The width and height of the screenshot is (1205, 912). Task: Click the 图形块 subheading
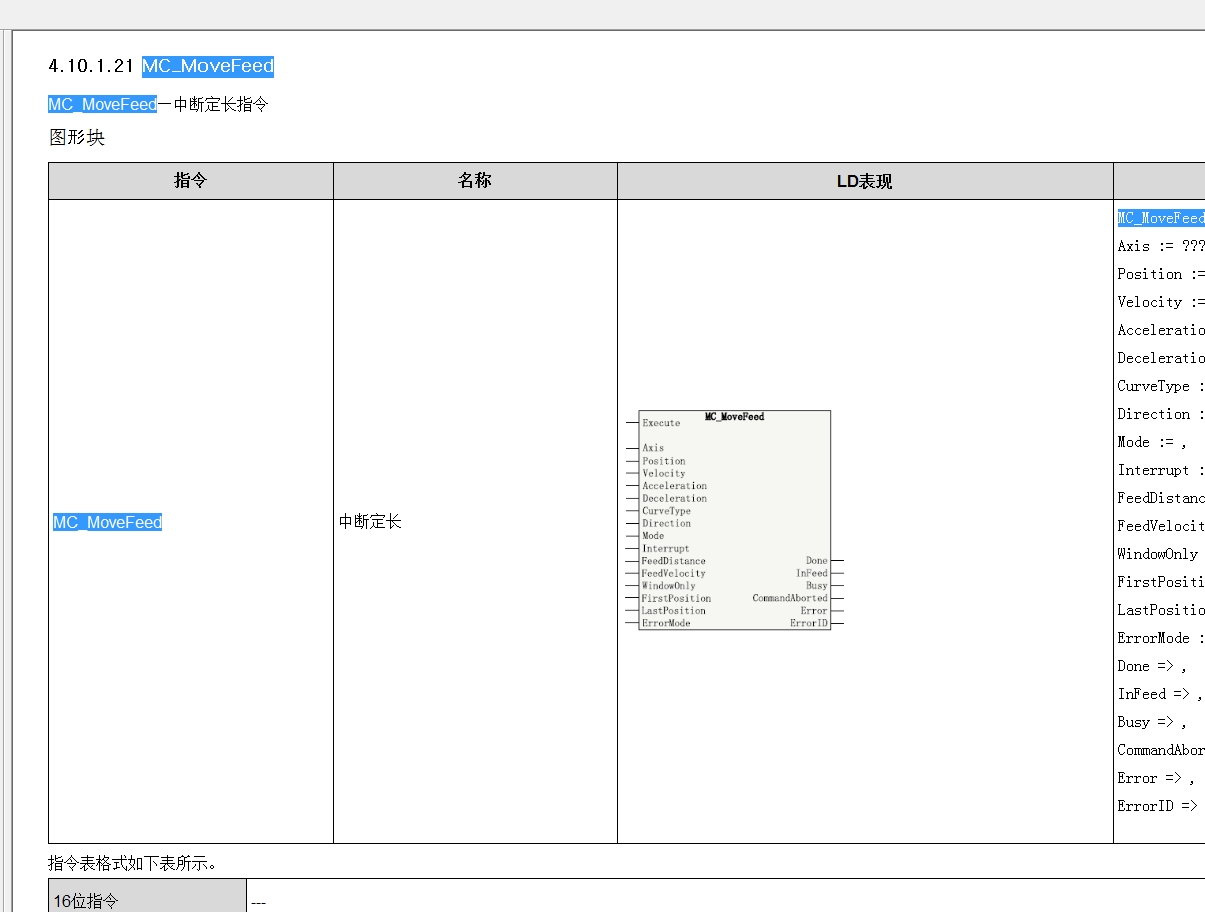(76, 138)
